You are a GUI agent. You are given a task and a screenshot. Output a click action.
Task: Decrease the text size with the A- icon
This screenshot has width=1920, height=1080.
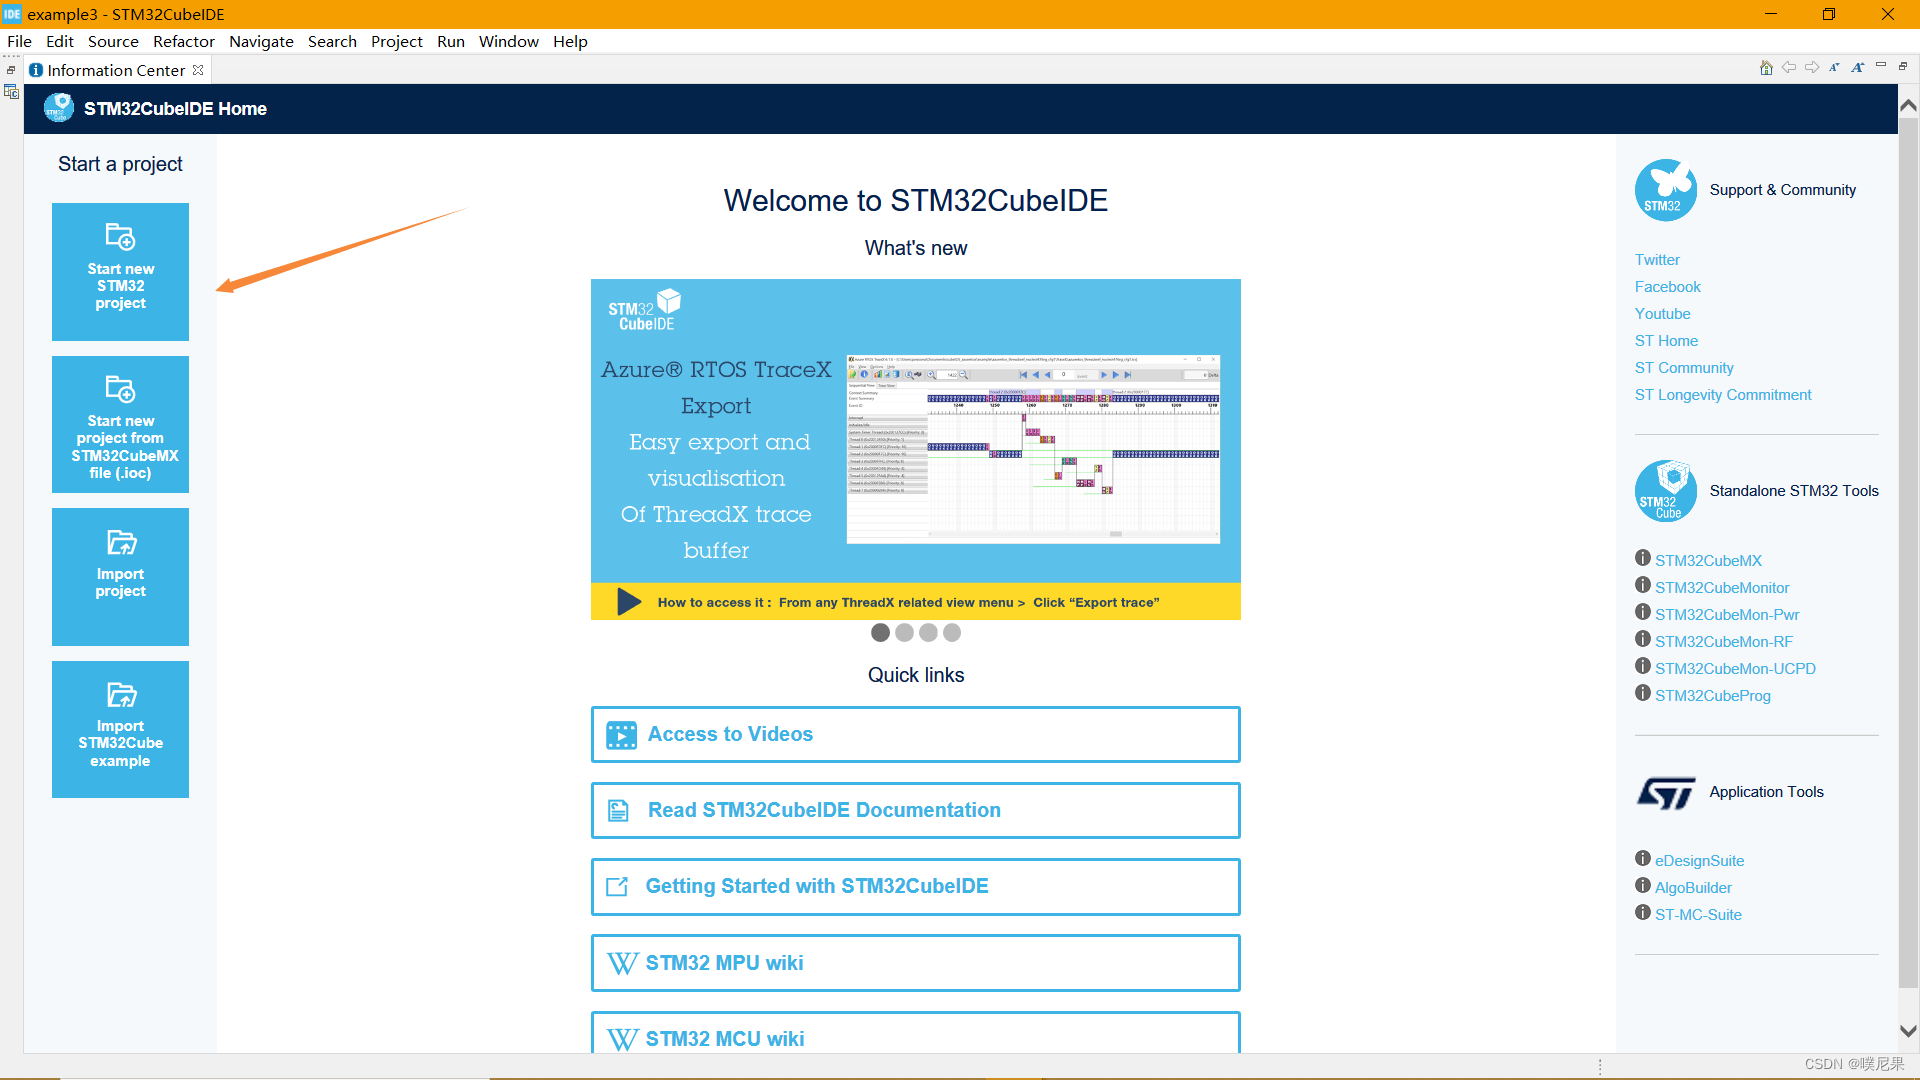(x=1834, y=67)
